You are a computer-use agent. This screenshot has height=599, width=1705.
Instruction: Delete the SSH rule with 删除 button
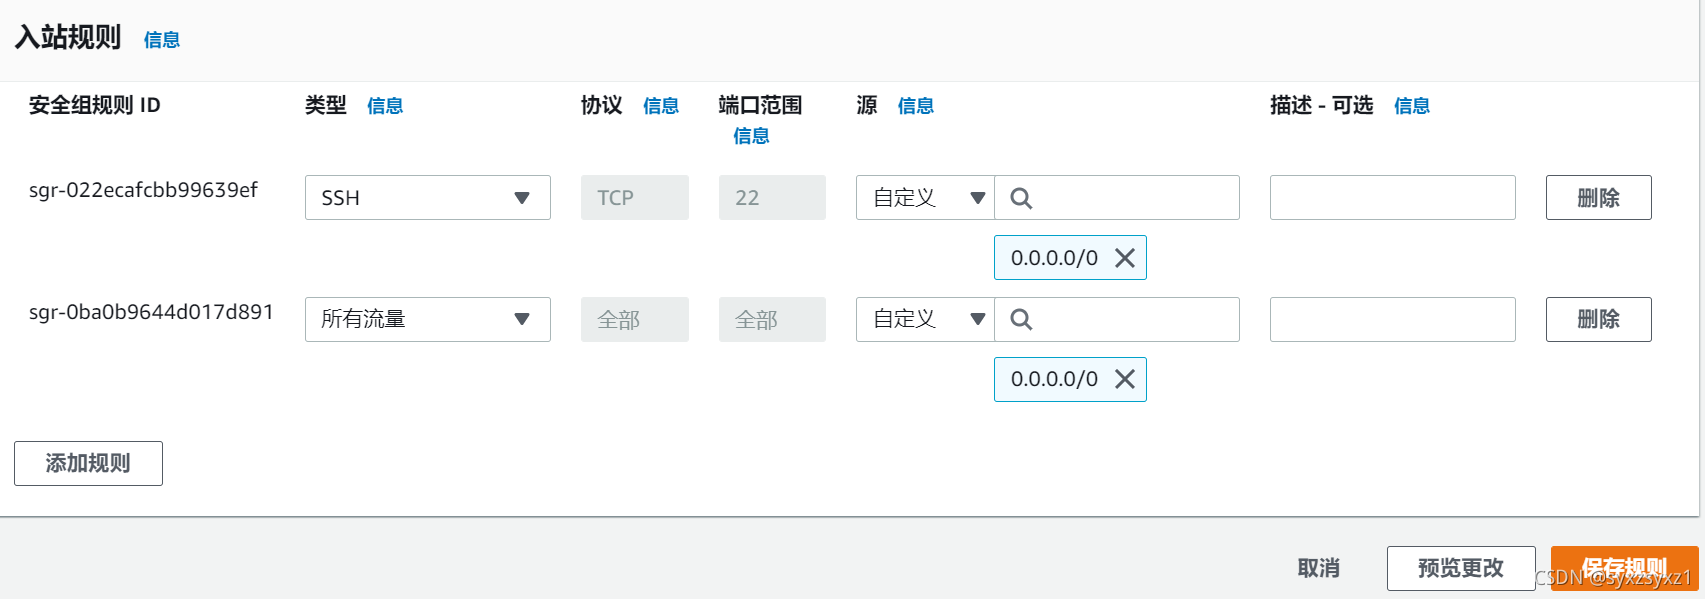1598,198
